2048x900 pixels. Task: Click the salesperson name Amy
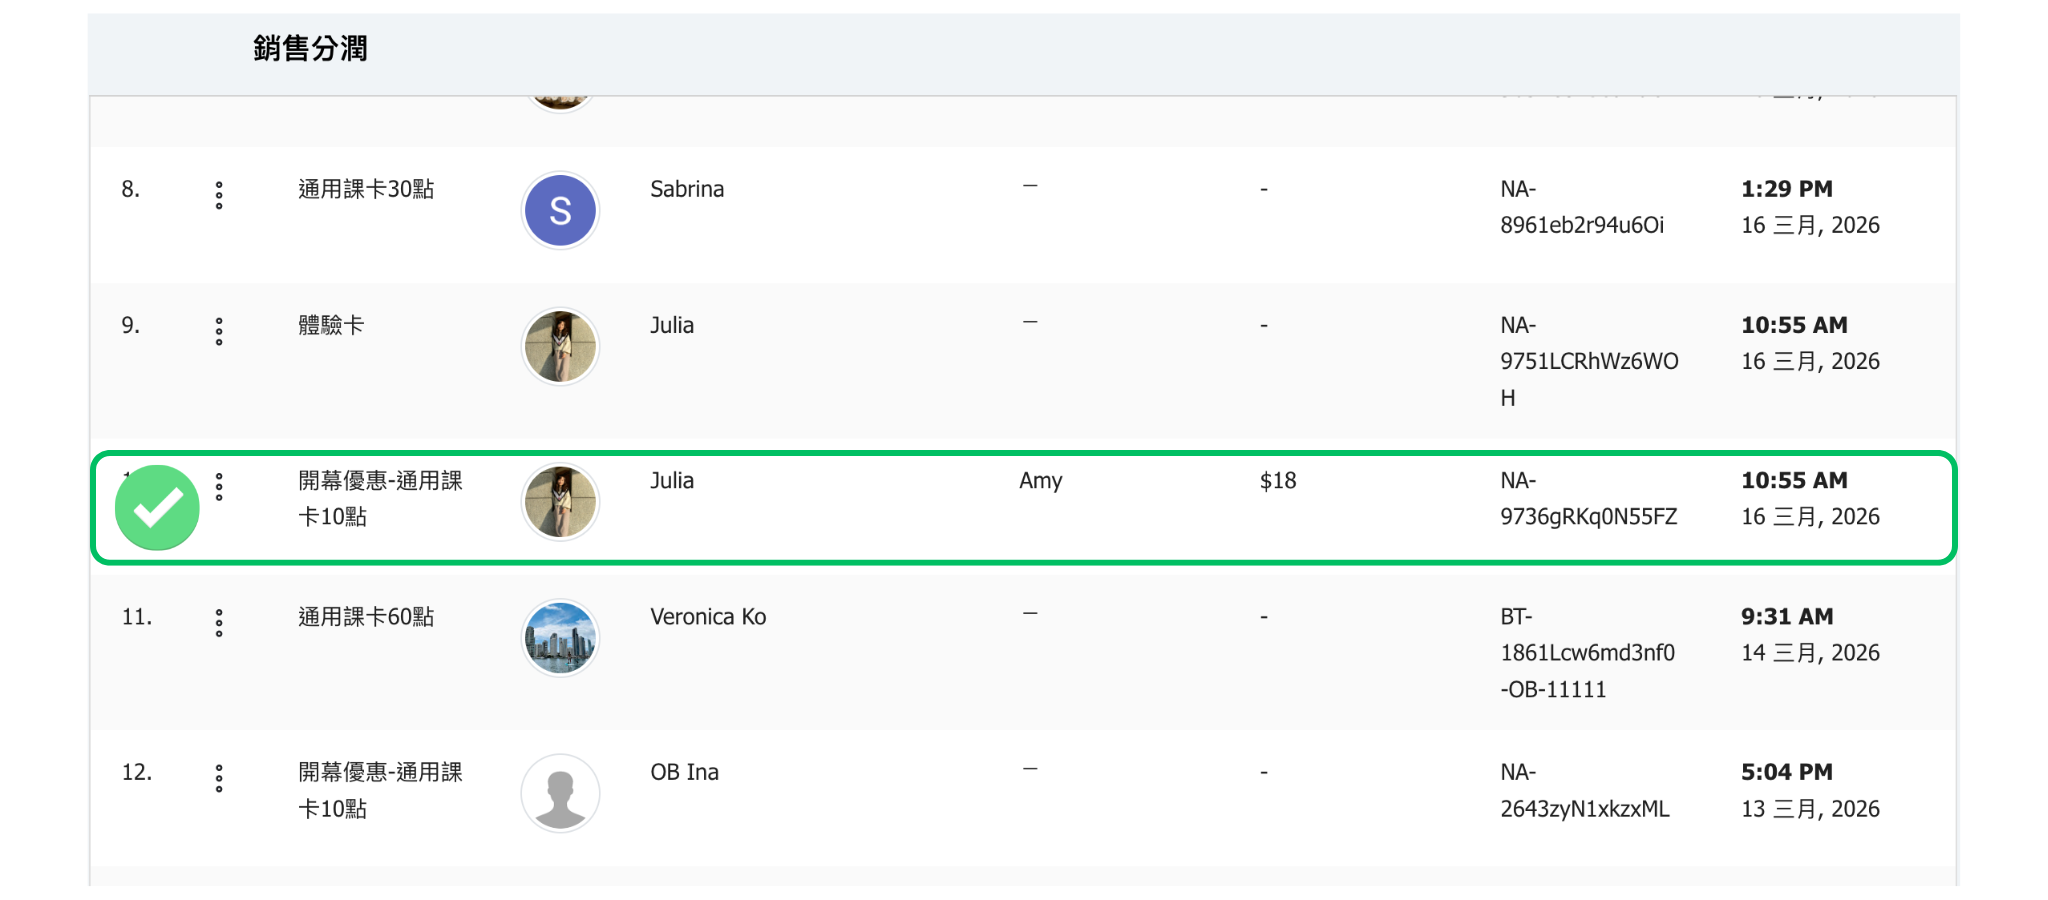tap(1040, 481)
